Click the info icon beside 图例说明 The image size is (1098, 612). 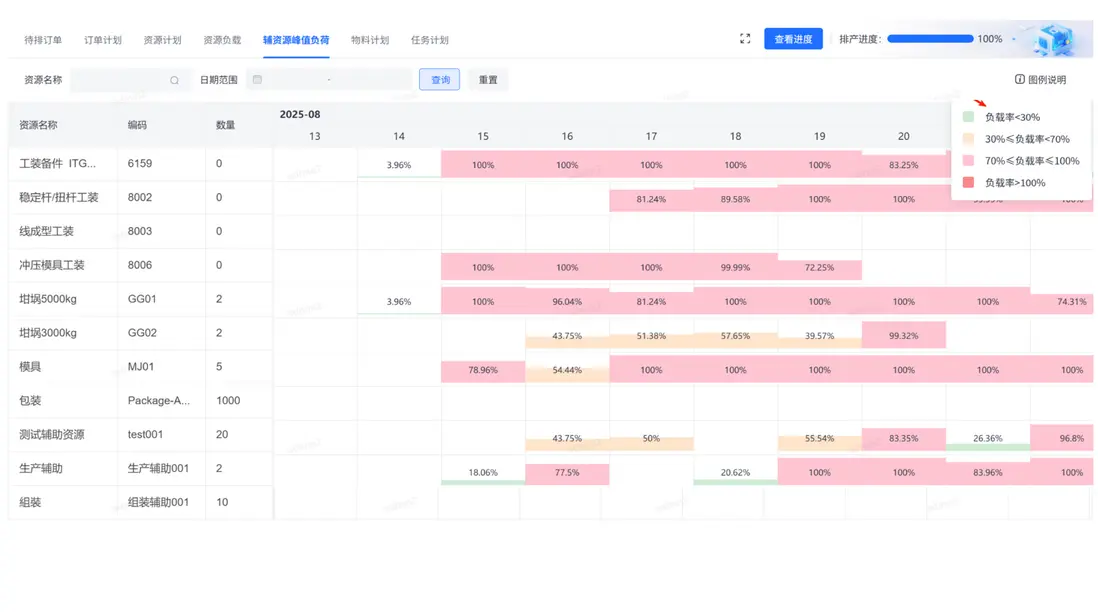point(1020,80)
